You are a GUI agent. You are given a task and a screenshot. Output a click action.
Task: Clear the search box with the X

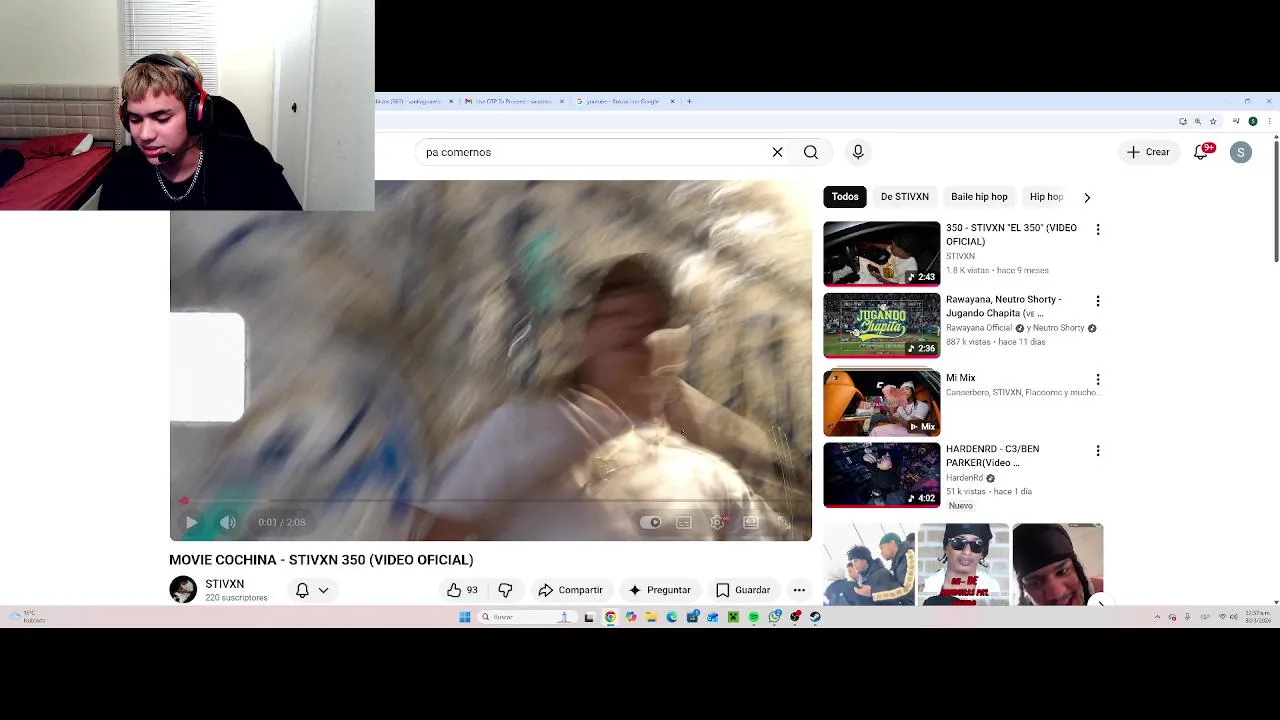tap(777, 152)
